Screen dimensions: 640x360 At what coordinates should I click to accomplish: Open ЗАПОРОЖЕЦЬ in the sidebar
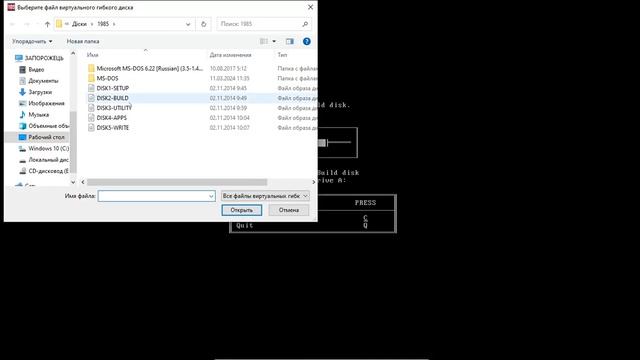(x=40, y=58)
